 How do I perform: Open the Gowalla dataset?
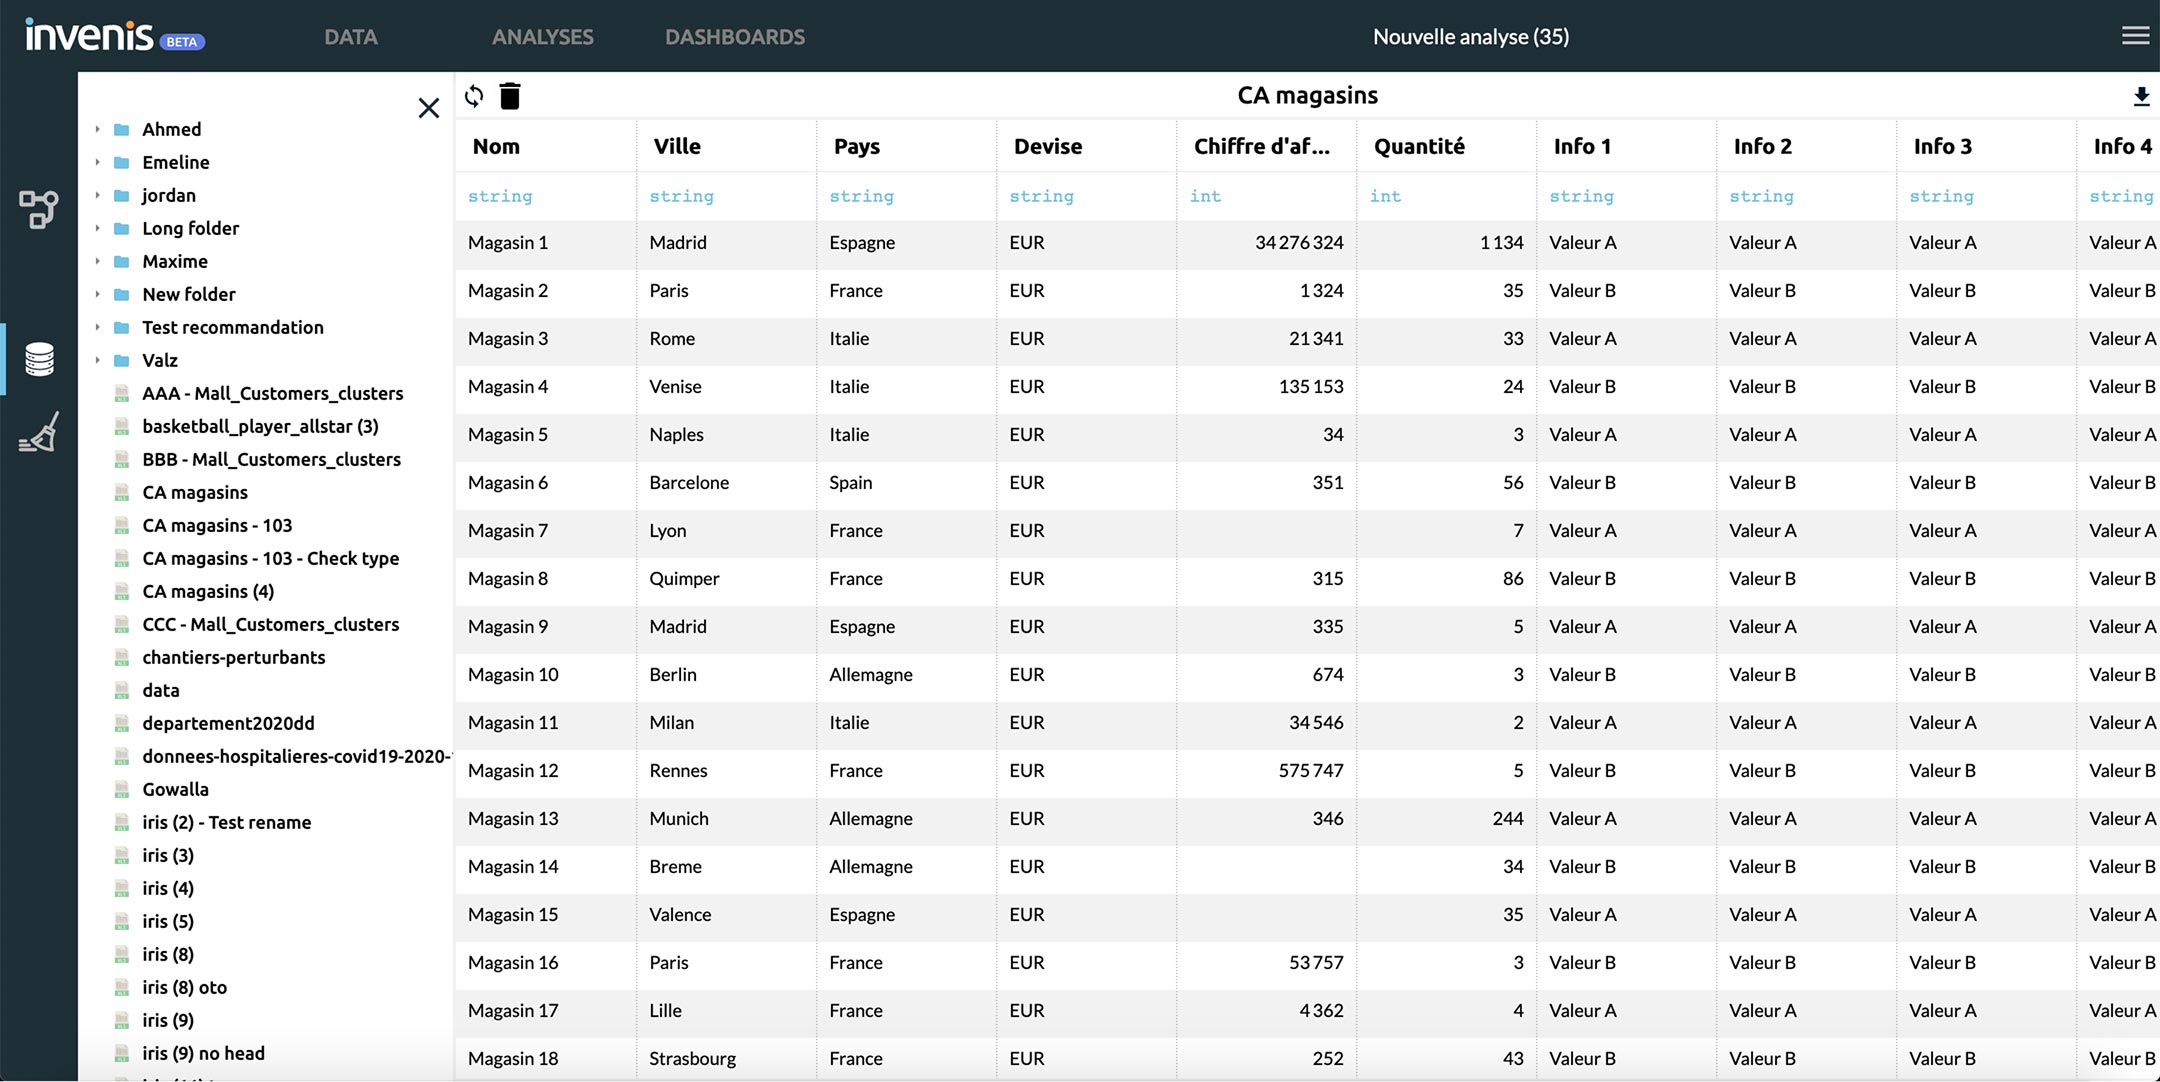coord(175,789)
